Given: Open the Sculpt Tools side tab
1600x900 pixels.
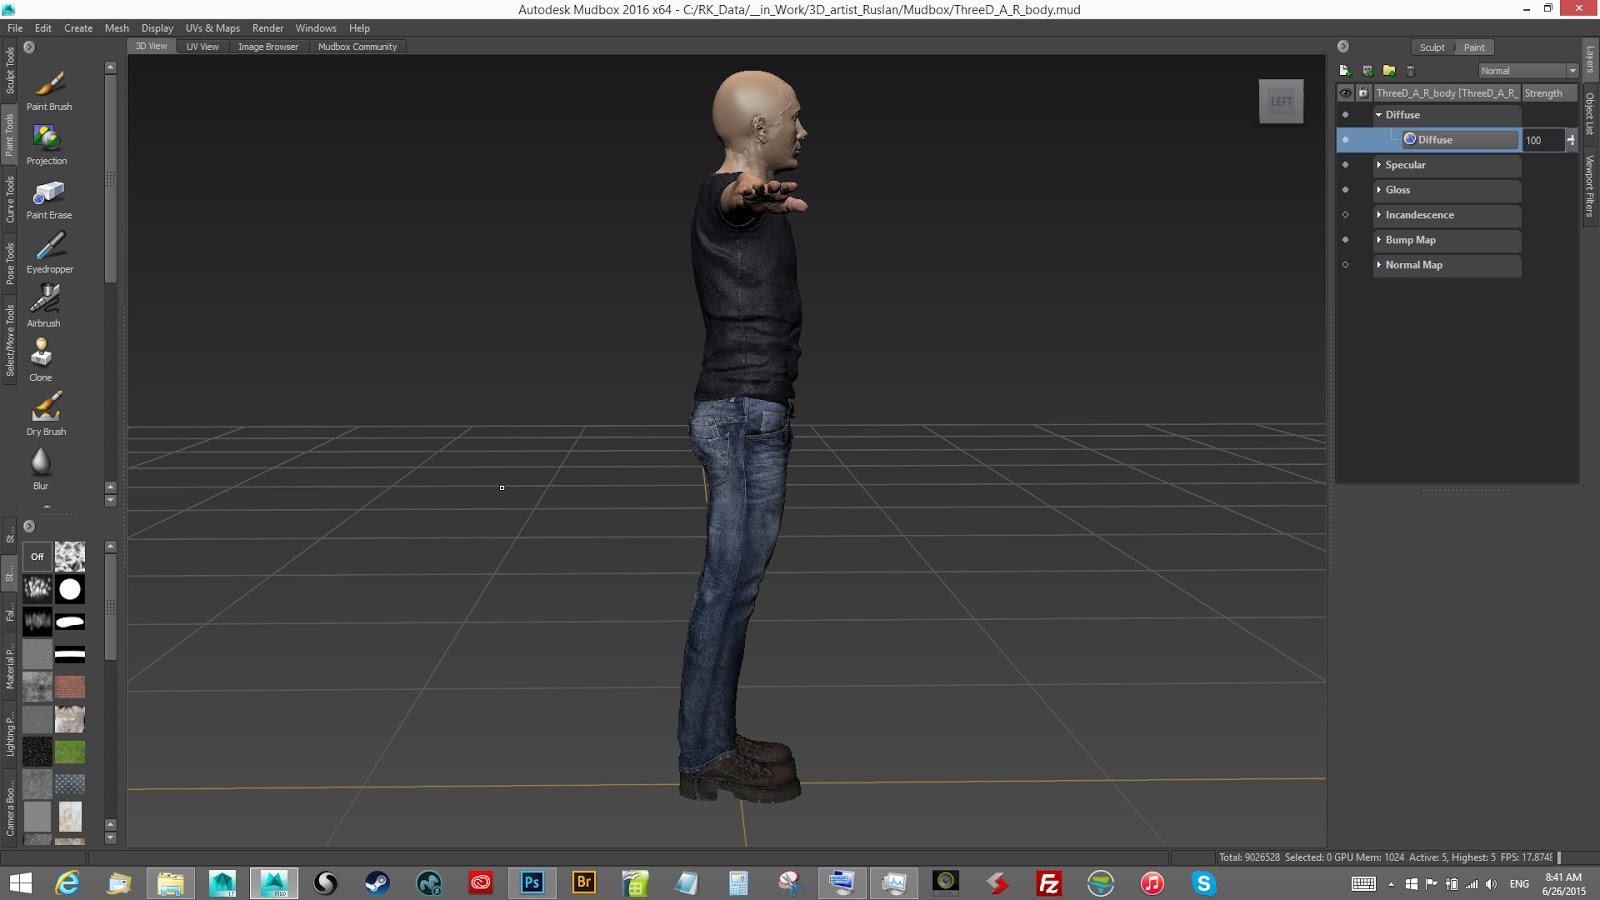Looking at the screenshot, I should pyautogui.click(x=11, y=70).
